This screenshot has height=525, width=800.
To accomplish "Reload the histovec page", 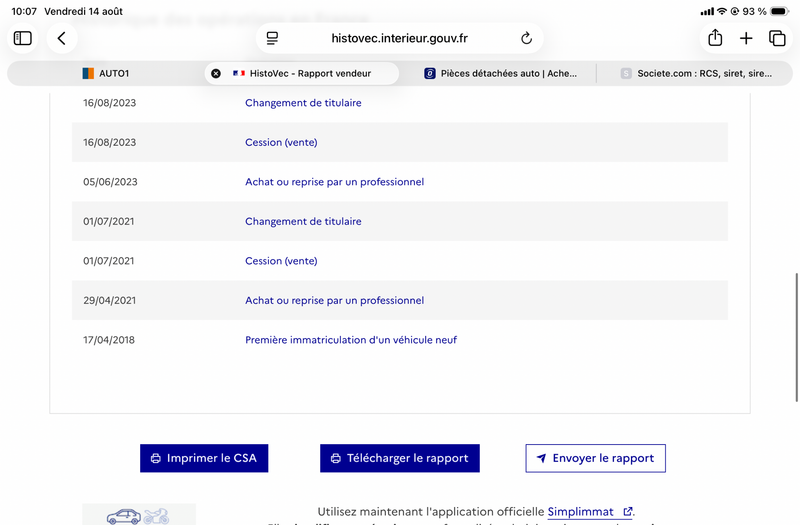I will coord(527,38).
